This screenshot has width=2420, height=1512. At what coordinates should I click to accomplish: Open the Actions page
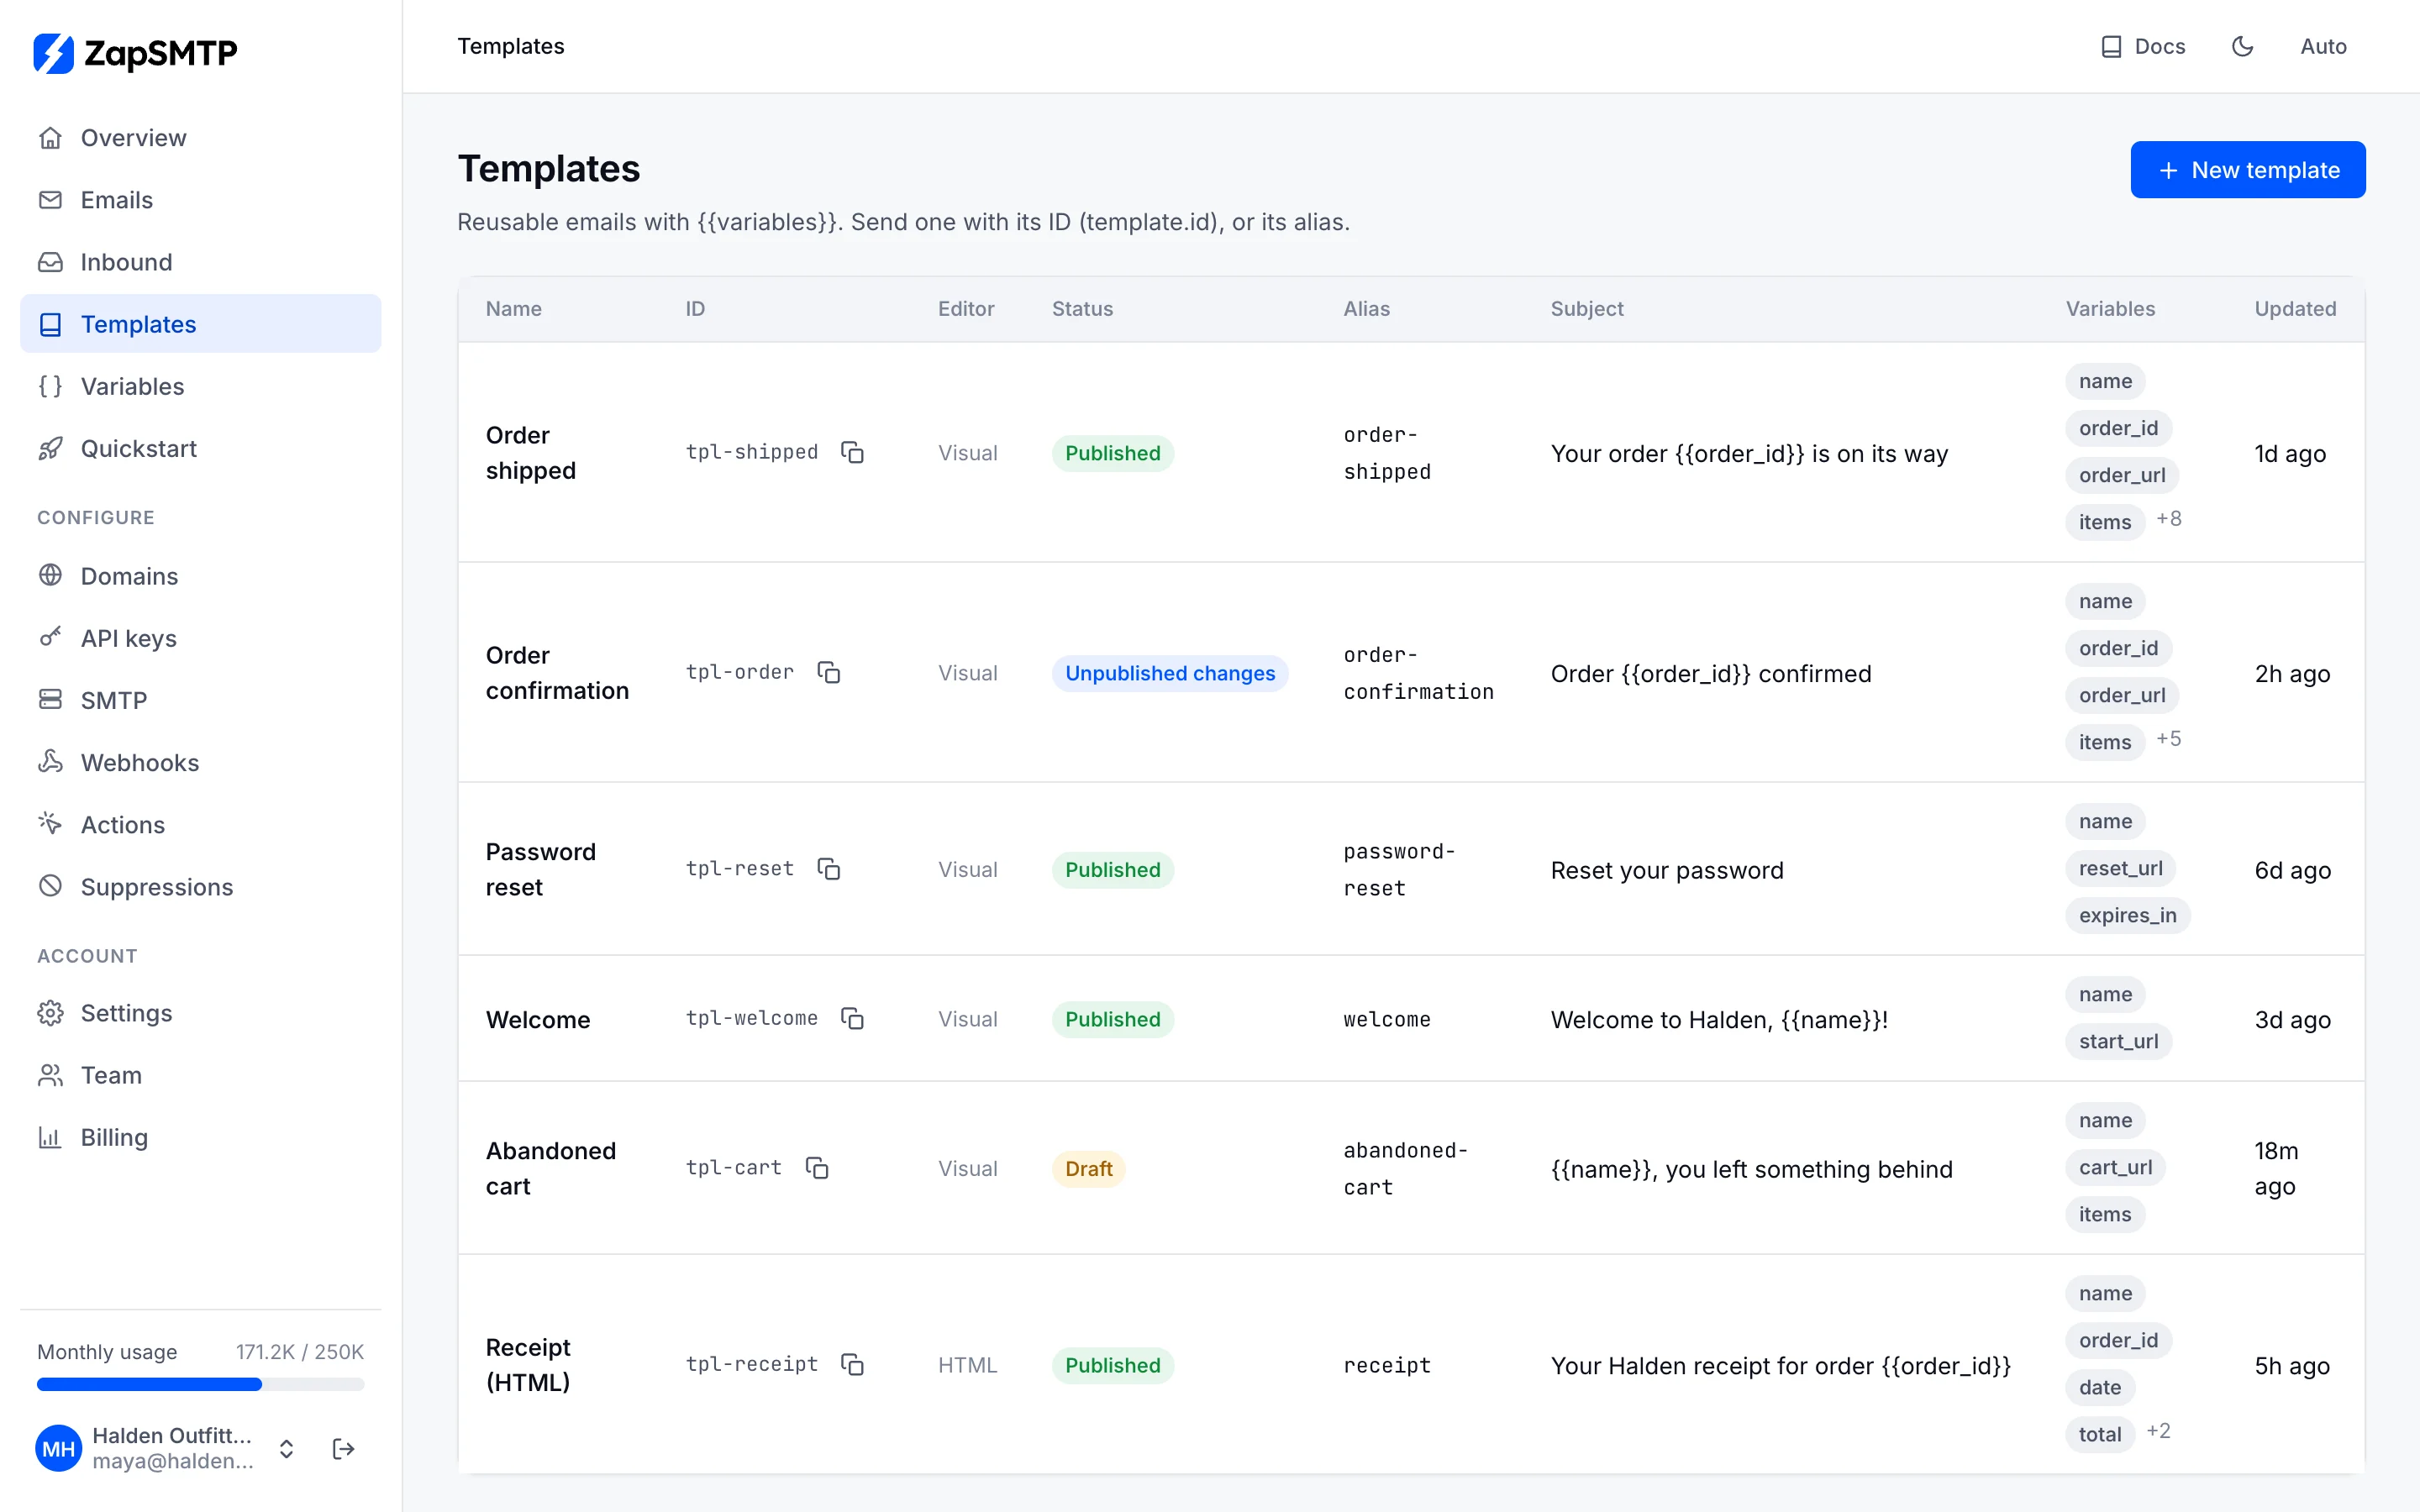pyautogui.click(x=200, y=824)
